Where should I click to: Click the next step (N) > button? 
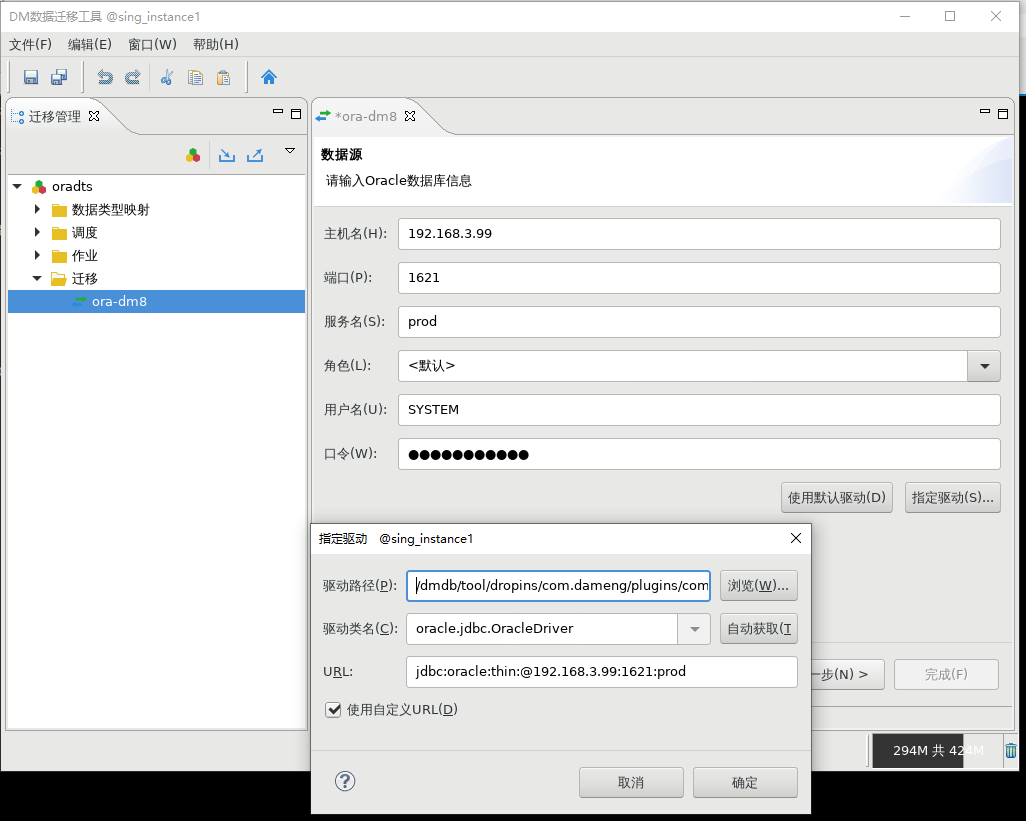pyautogui.click(x=847, y=674)
